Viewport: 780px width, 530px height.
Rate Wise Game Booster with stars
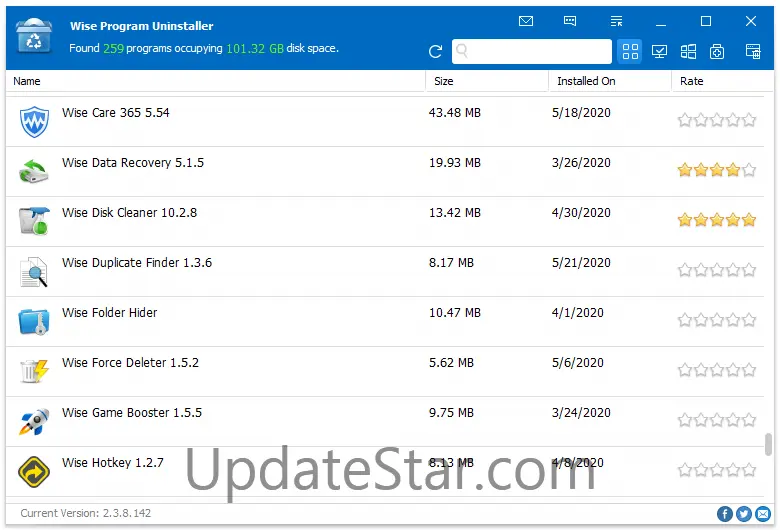click(717, 420)
